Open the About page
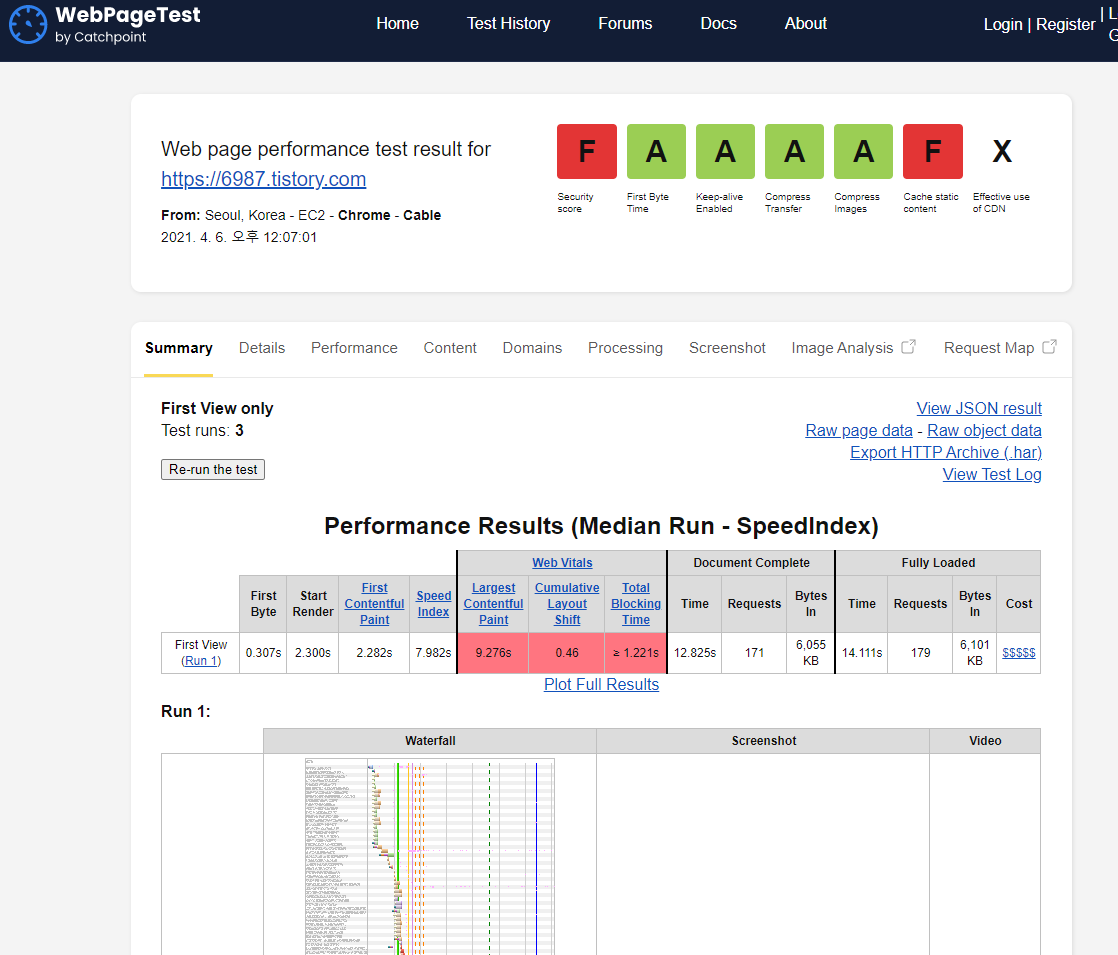 click(x=806, y=24)
